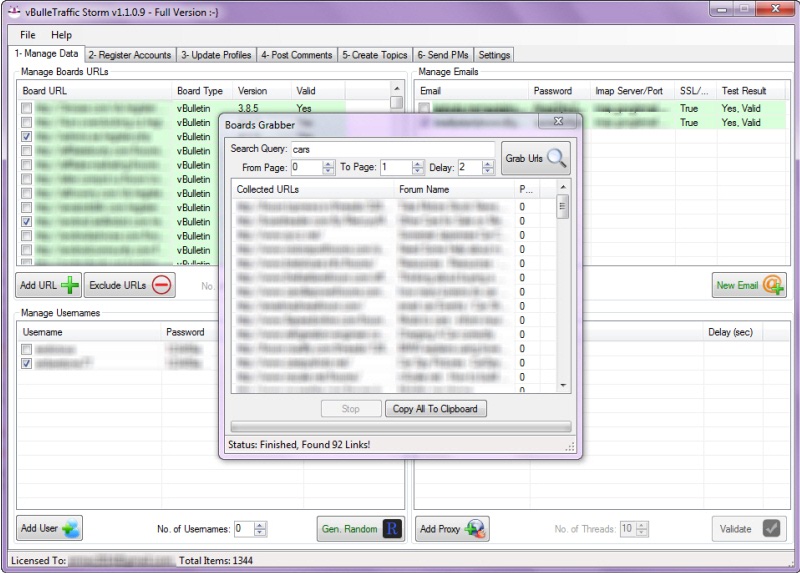Uncheck the second username checkbox

click(x=27, y=364)
